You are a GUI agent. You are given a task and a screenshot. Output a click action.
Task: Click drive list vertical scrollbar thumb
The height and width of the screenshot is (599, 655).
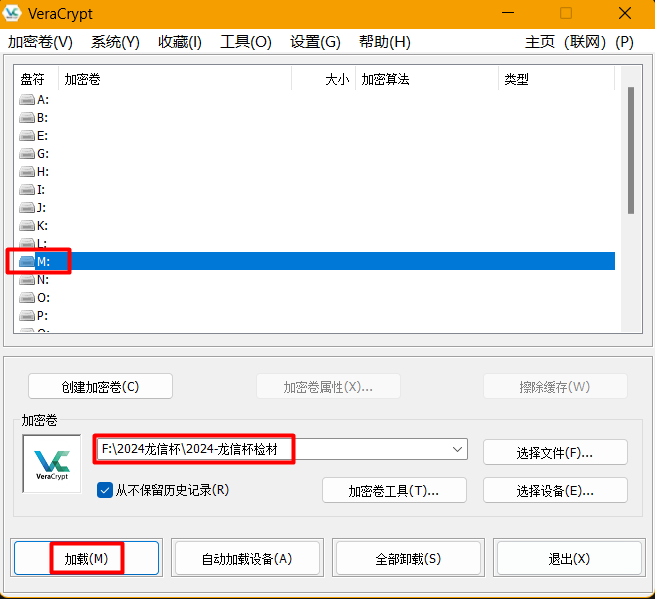pos(631,150)
